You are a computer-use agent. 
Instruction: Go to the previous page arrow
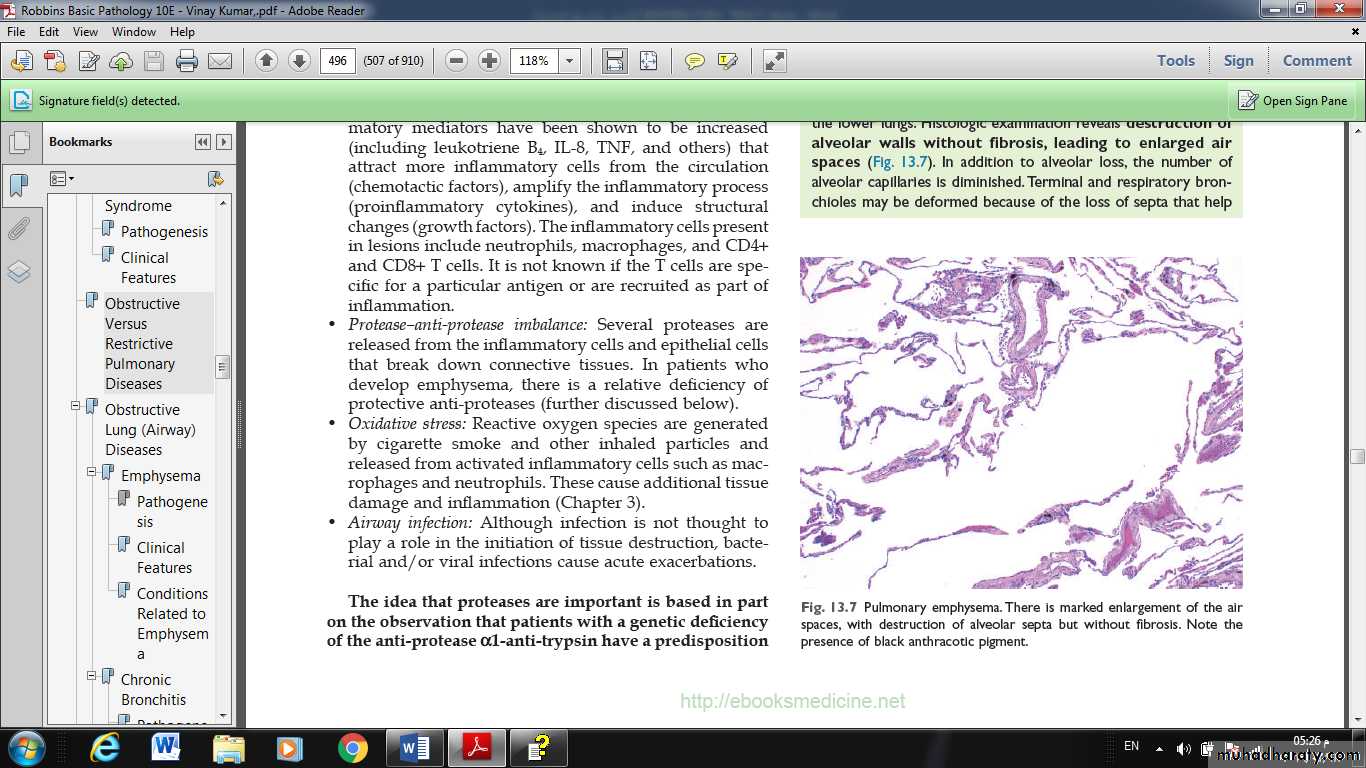point(266,61)
